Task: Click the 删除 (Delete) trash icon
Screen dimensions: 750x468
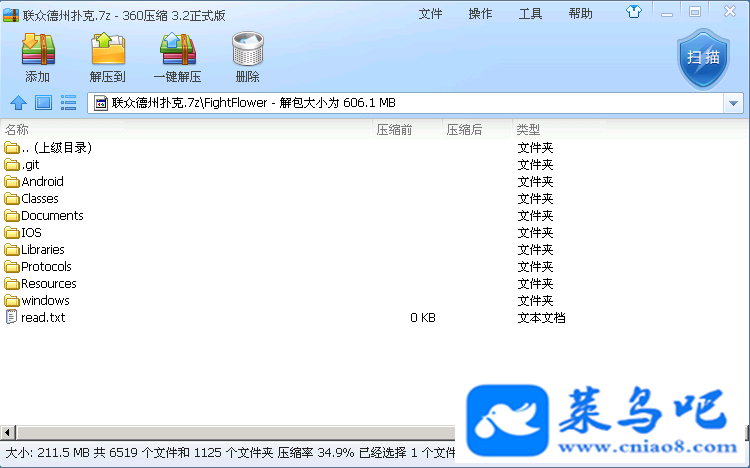Action: tap(248, 49)
